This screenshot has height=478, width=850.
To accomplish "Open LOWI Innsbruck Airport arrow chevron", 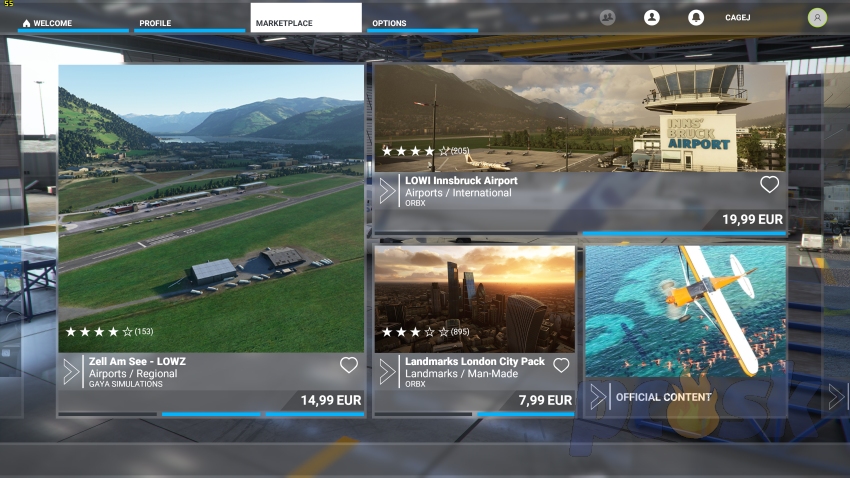I will pos(387,191).
